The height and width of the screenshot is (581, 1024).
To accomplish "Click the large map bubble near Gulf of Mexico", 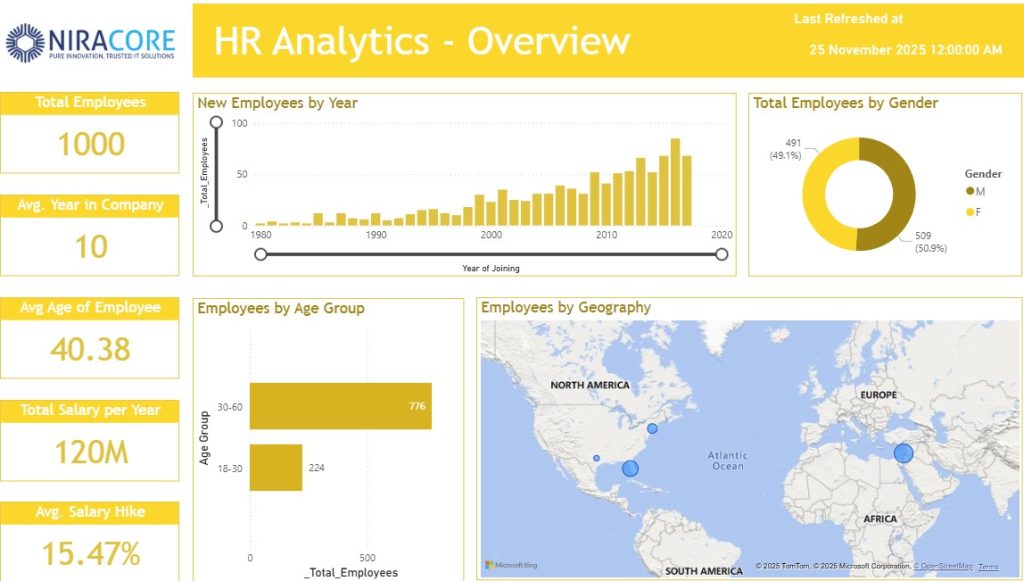I will [630, 468].
